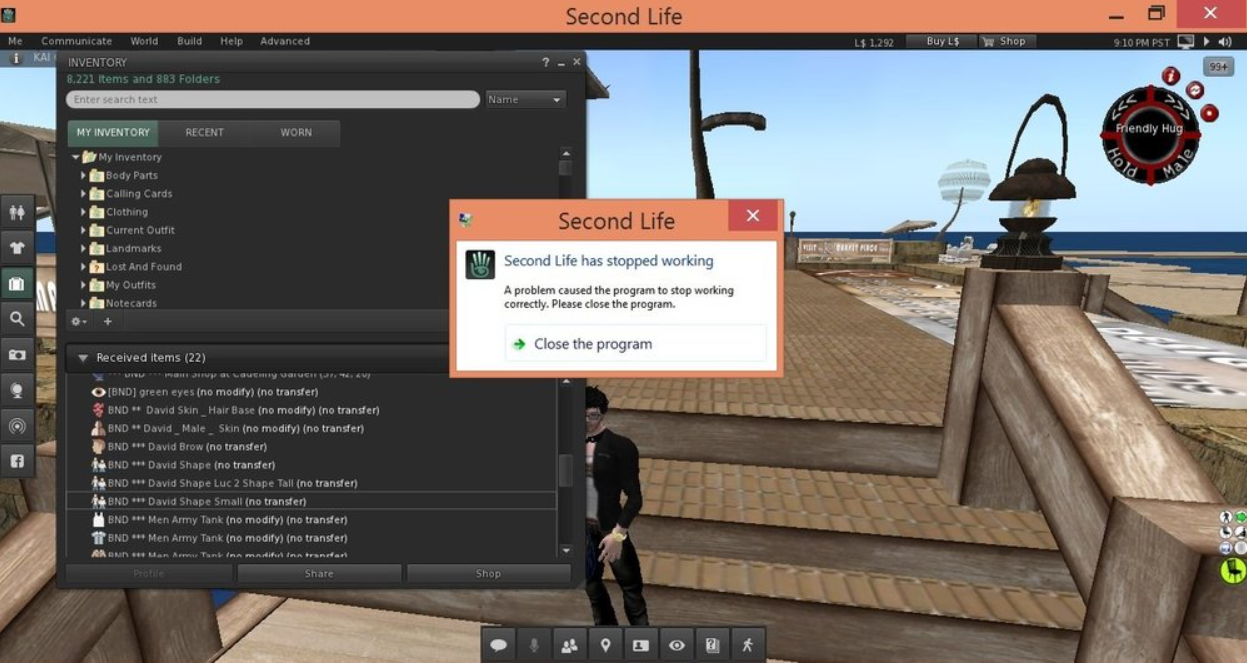Open the Build menu
Viewport: 1247px width, 663px height.
188,41
